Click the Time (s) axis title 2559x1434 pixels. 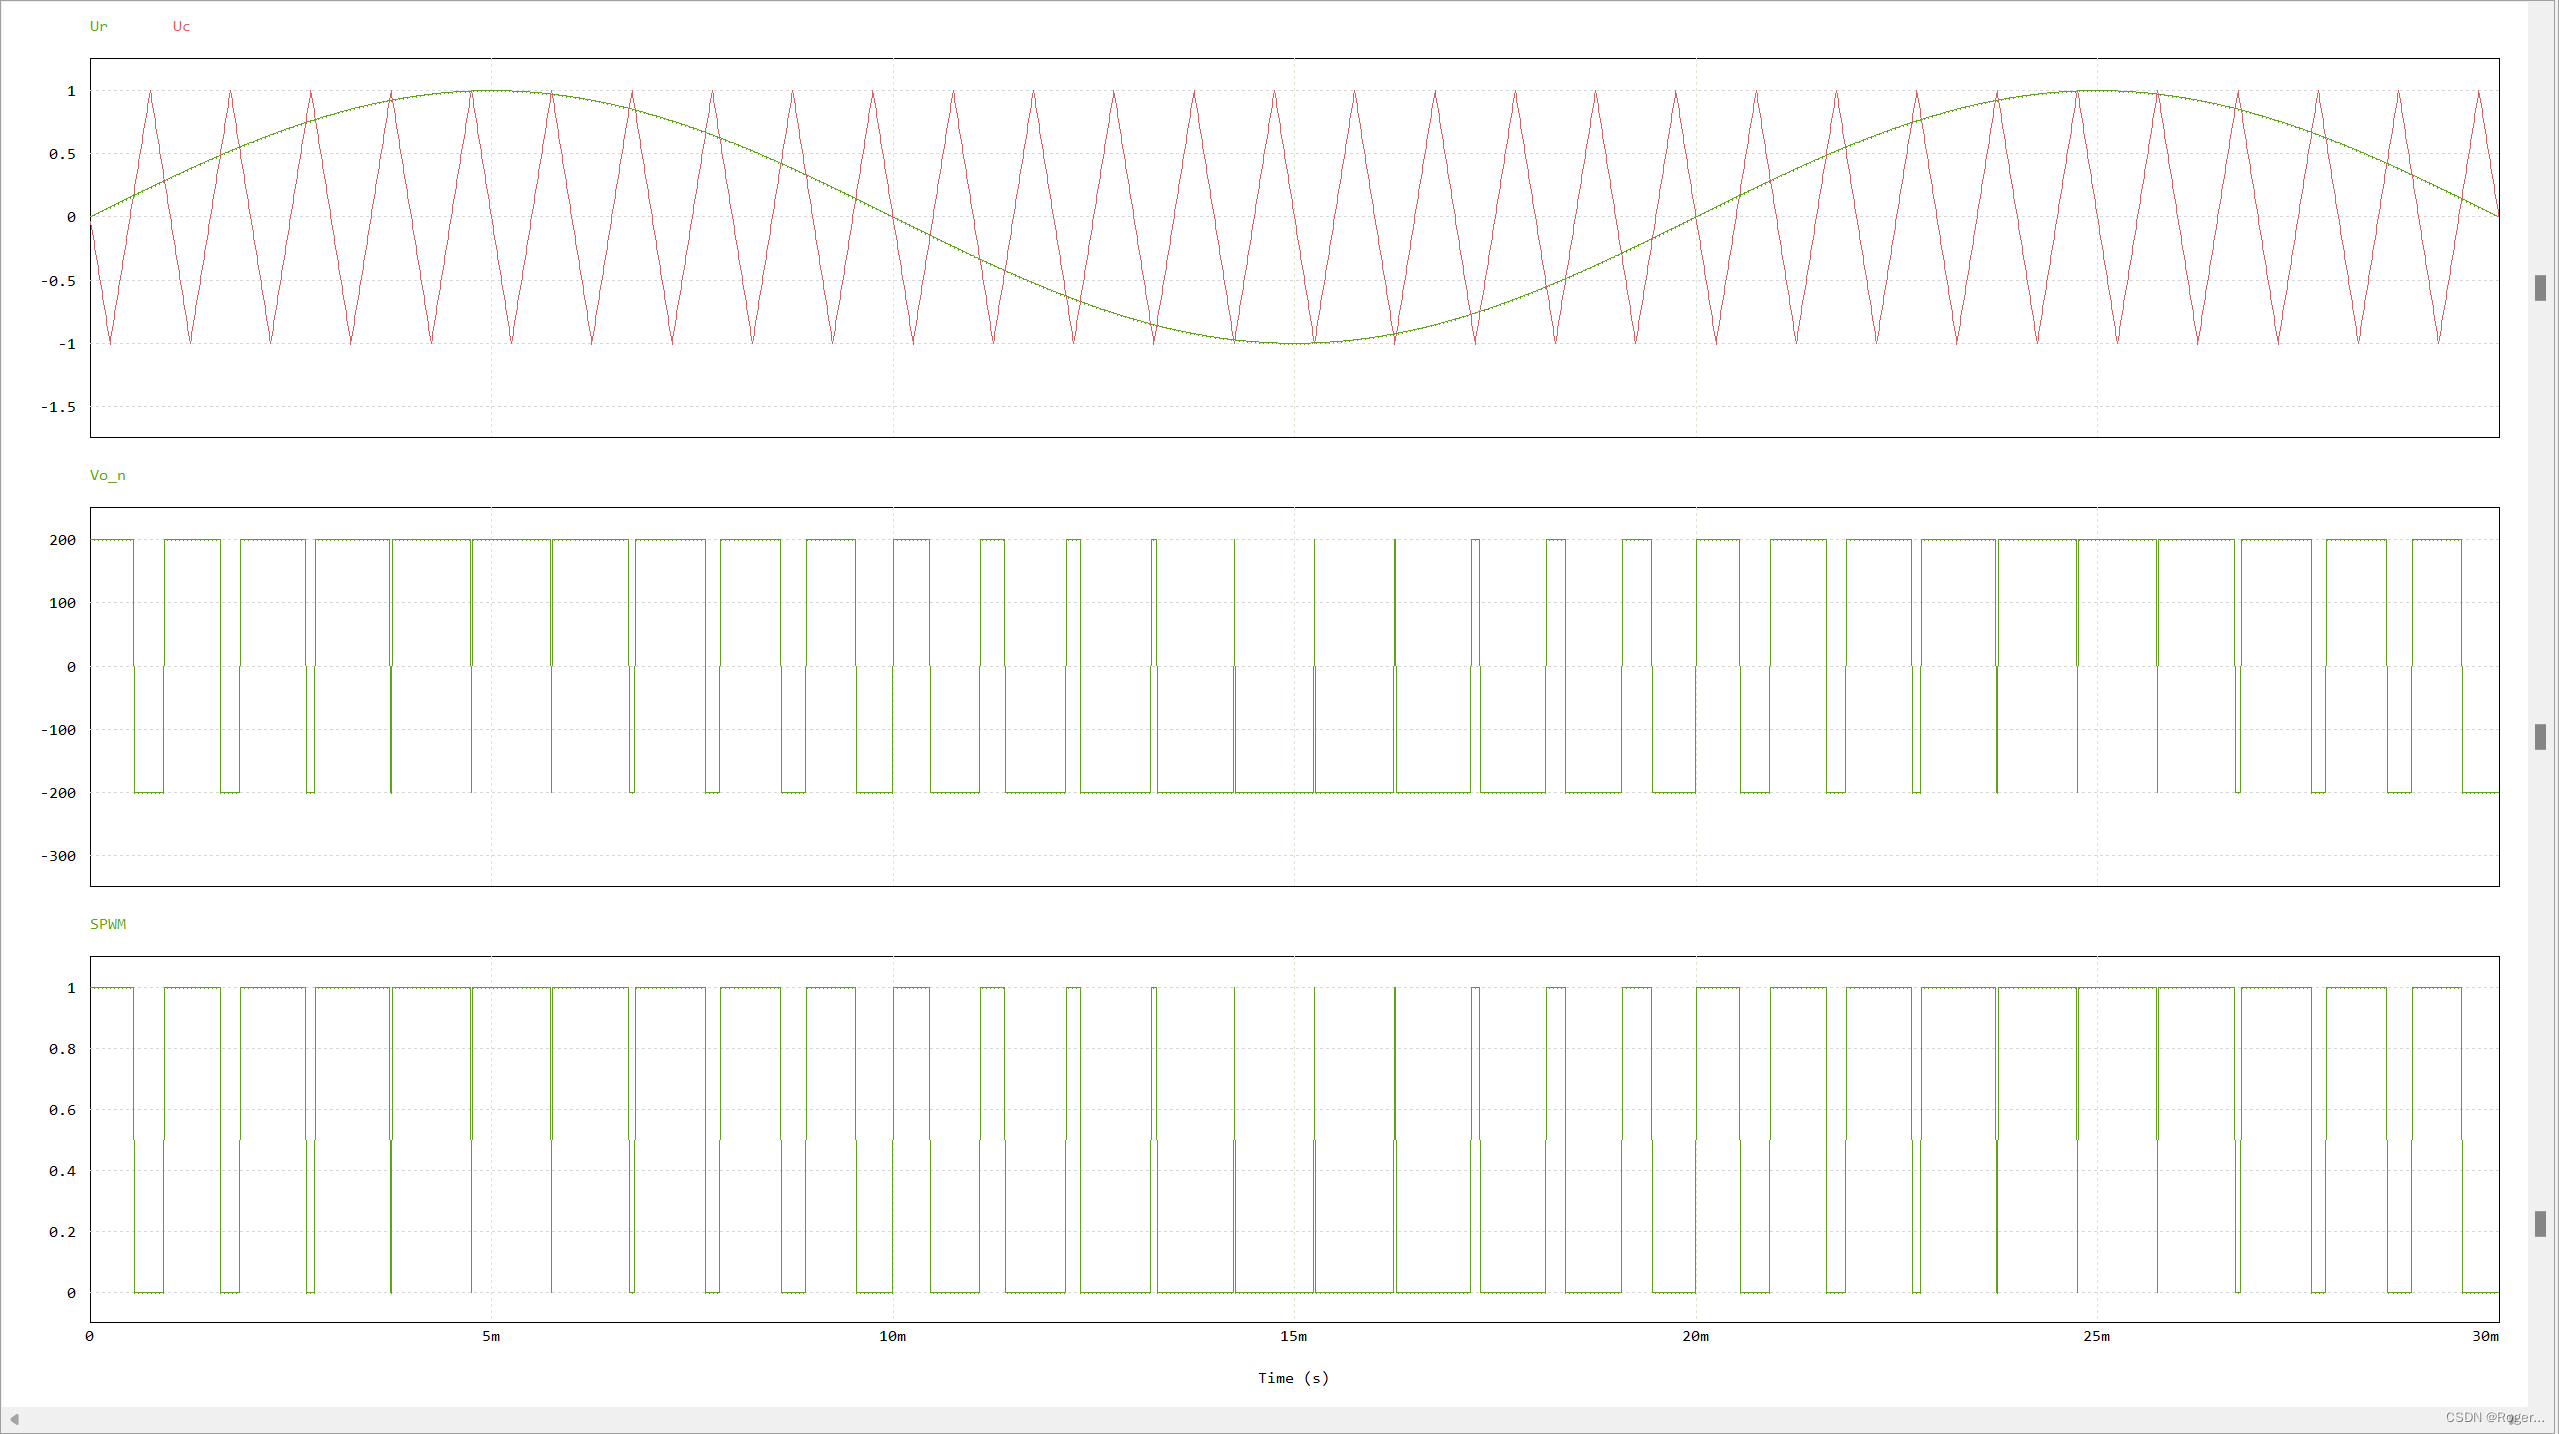pos(1293,1378)
